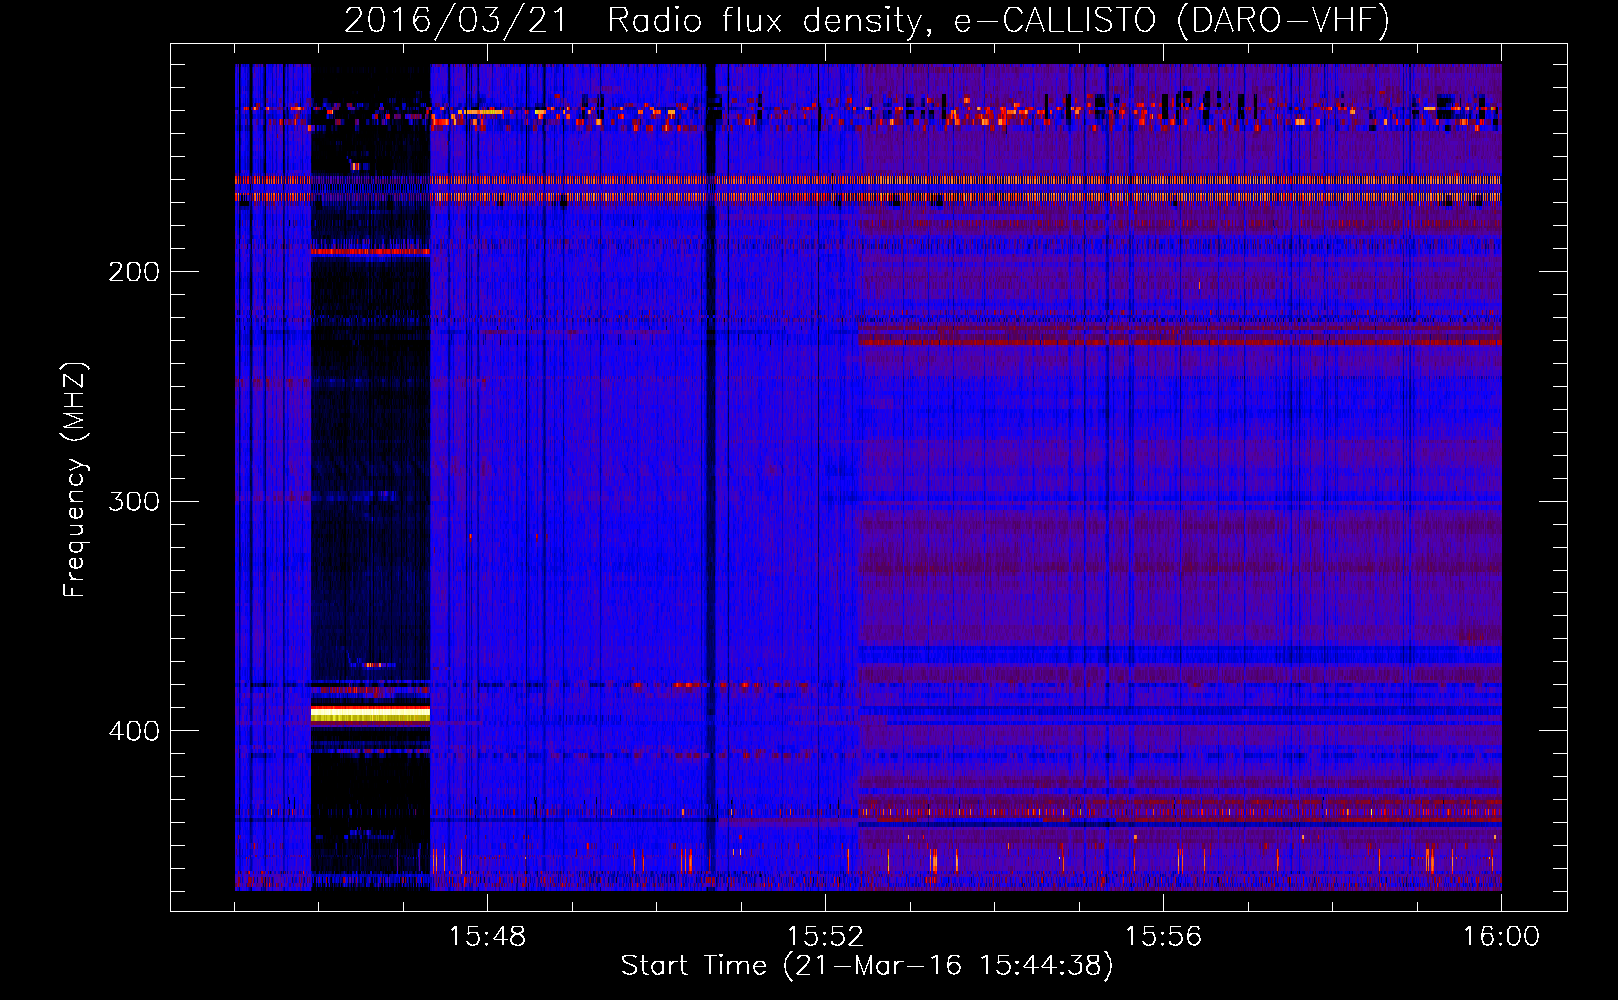Click the bright white-yellow band near 390 MHz

point(370,713)
